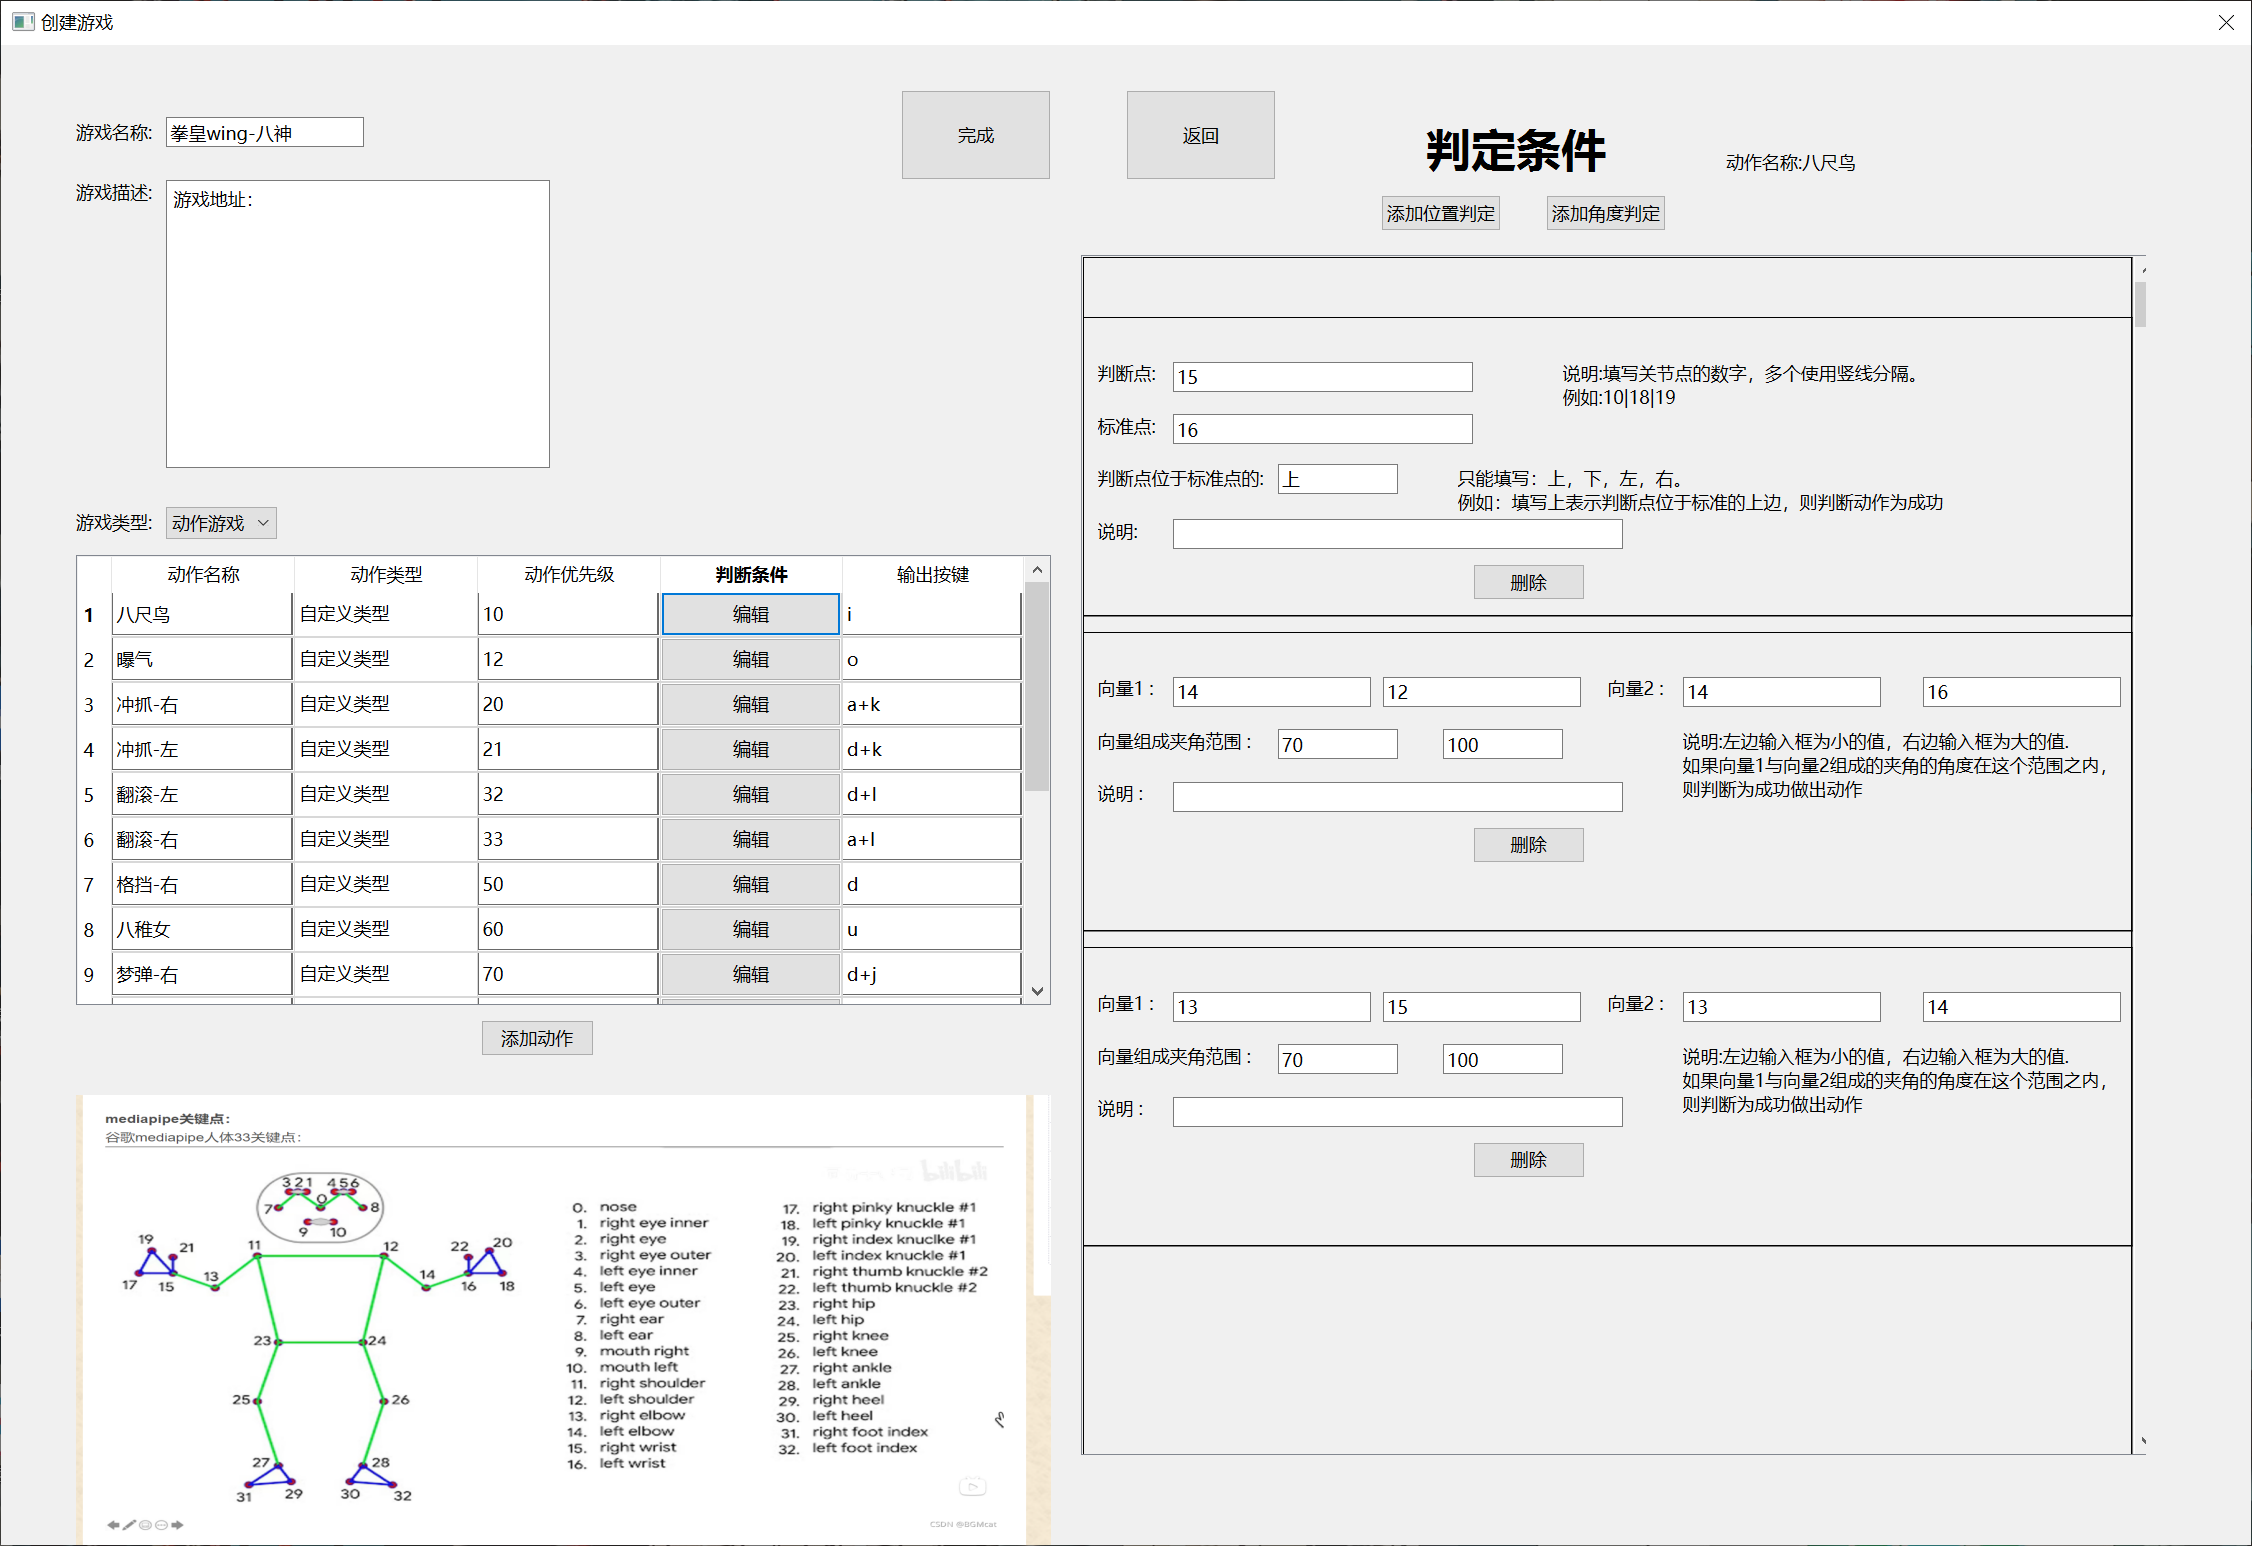
Task: Click 添加角度判定 button
Action: (1605, 213)
